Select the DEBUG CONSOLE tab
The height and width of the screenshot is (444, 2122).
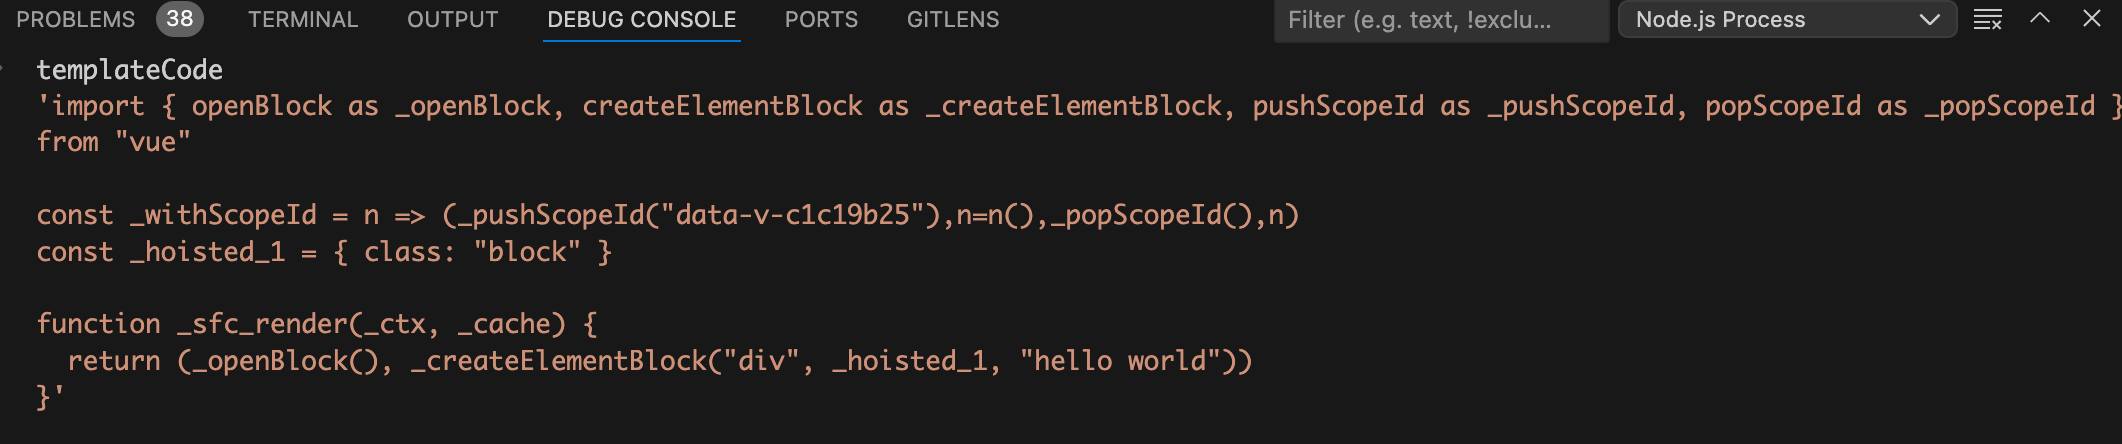(641, 19)
